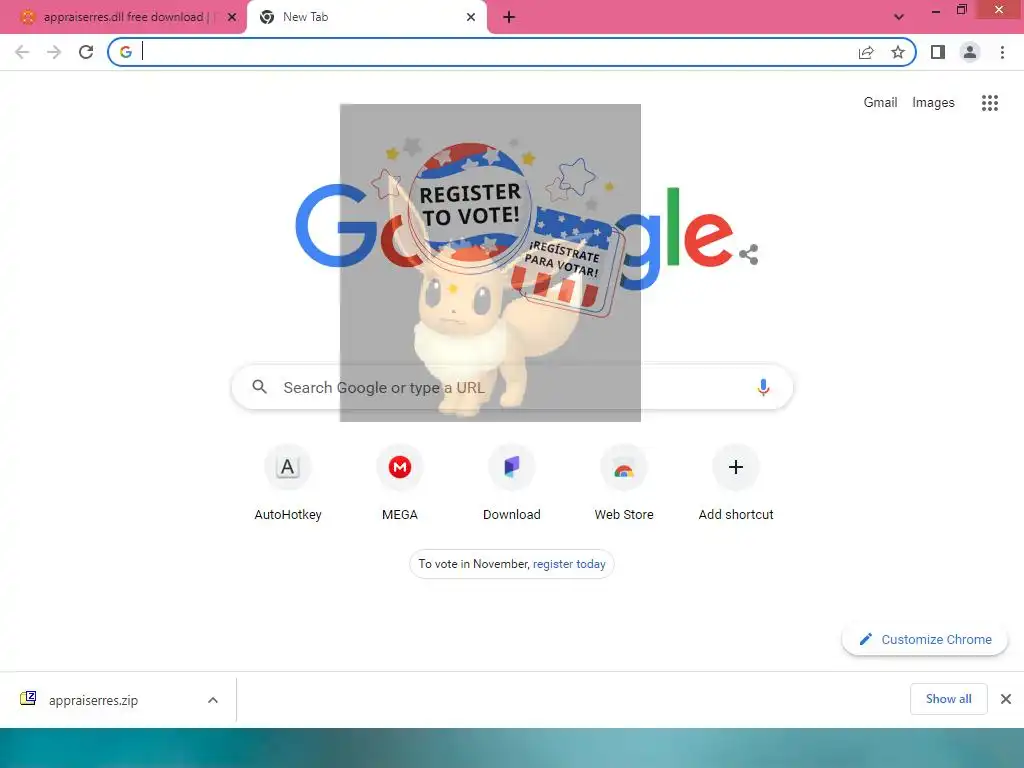Switch to the appraiserres.dll free download tab
The image size is (1024, 768).
click(x=123, y=17)
